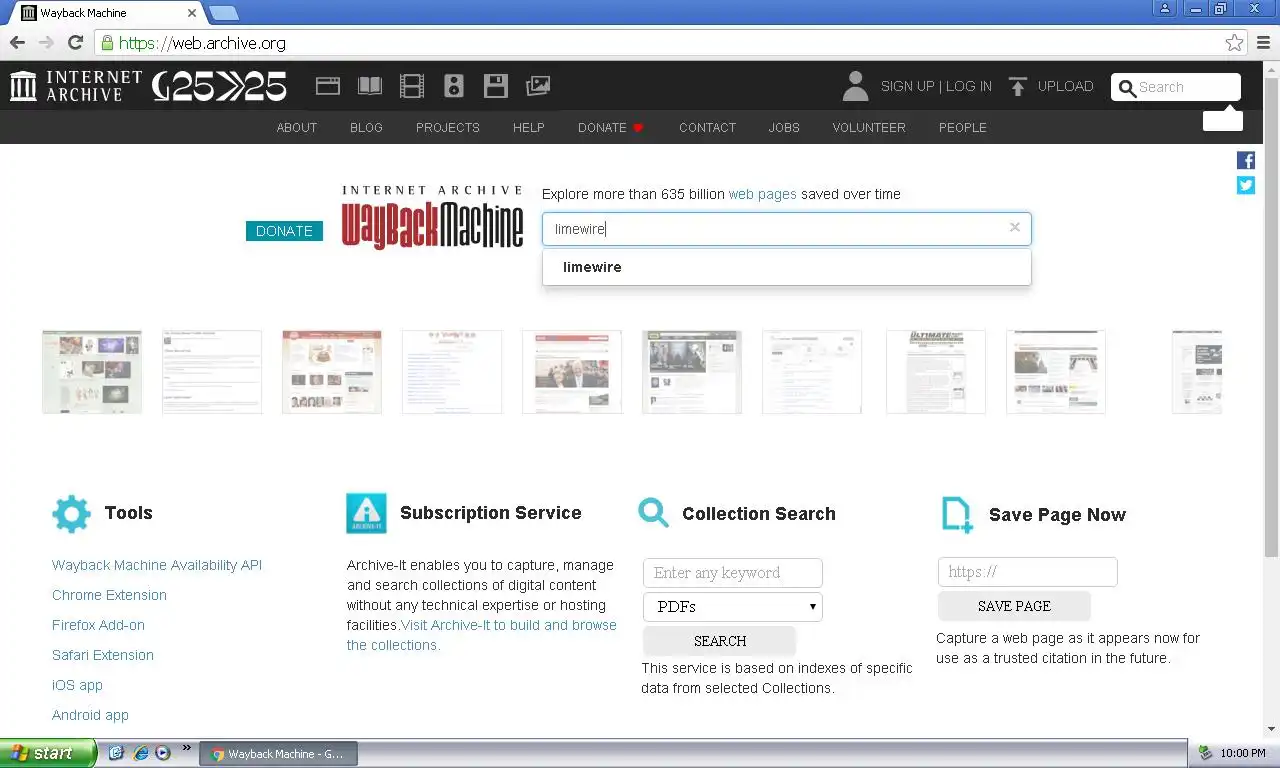Screen dimensions: 1280x768
Task: Open the Texts book icon in header
Action: point(370,86)
